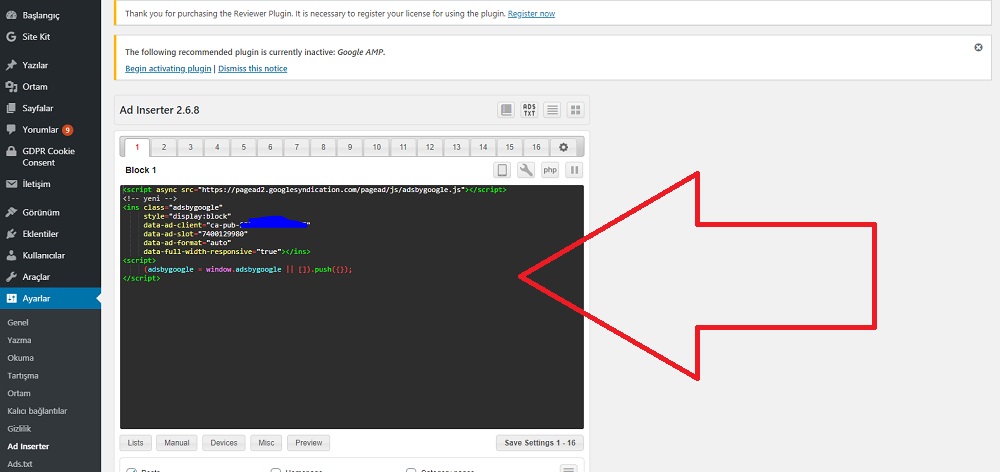Open Ad Inserter documentation book icon
1000x472 pixels.
click(x=506, y=110)
